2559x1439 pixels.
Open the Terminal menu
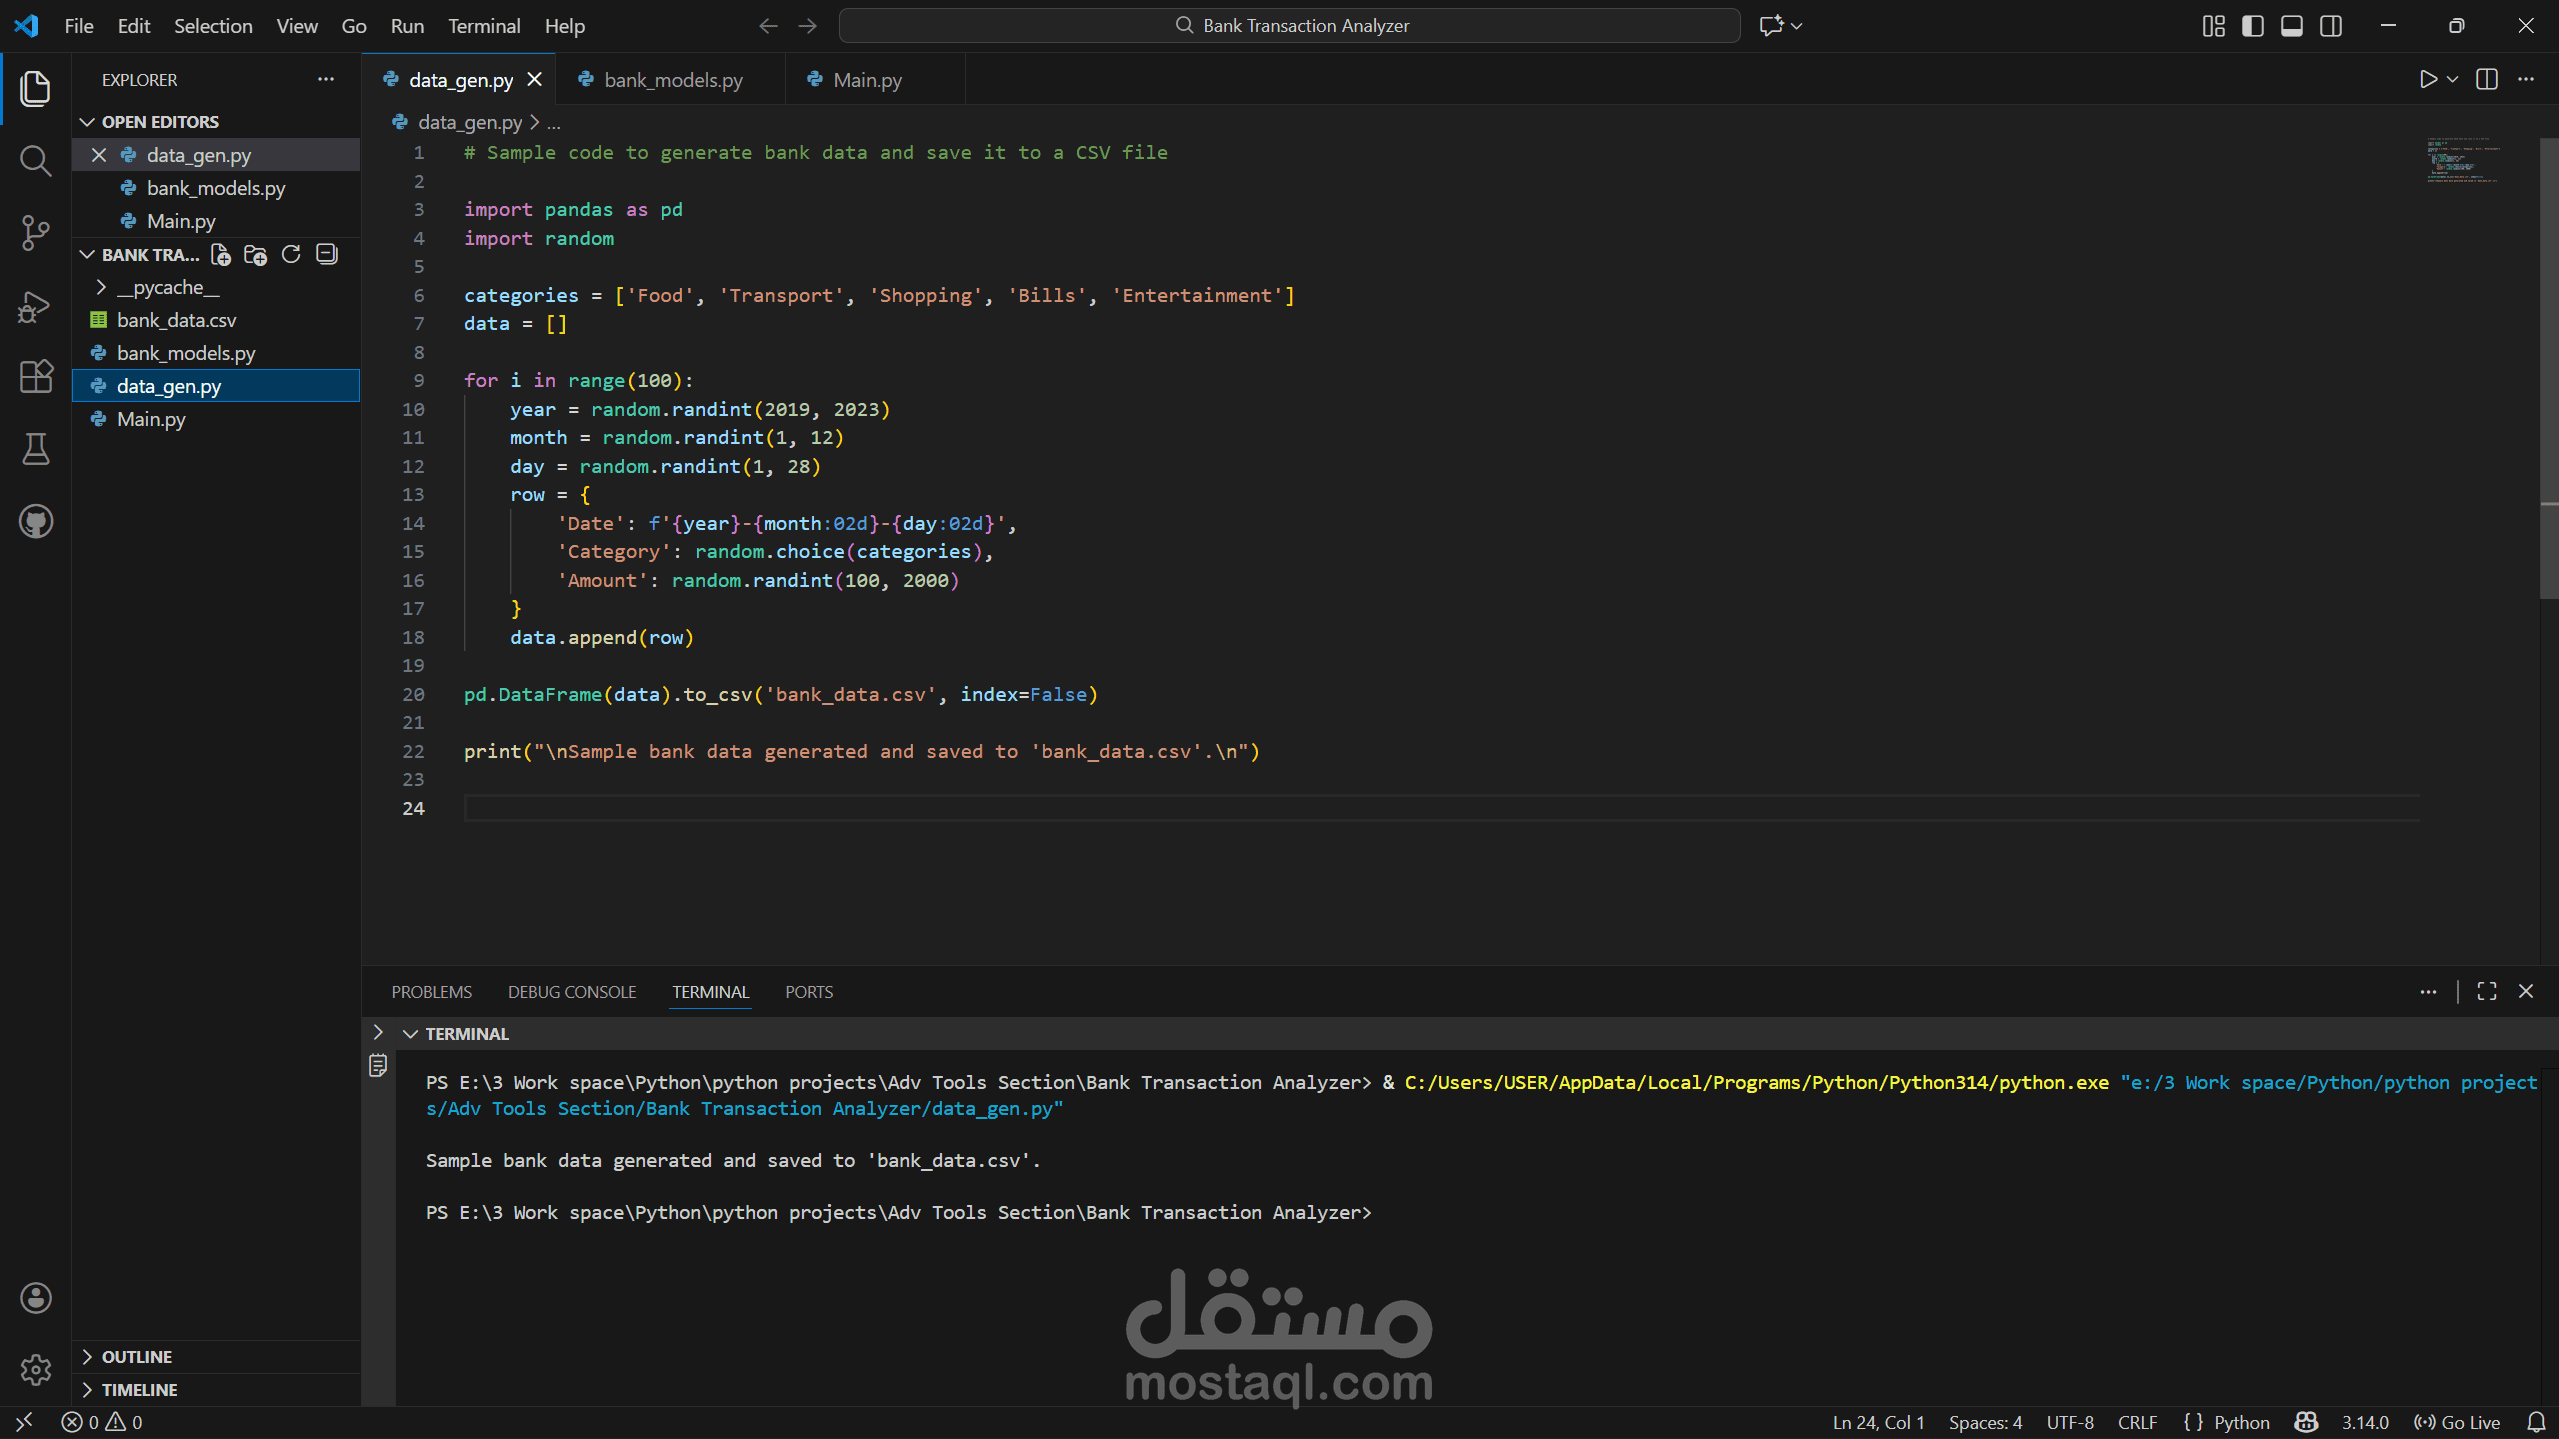[x=483, y=26]
